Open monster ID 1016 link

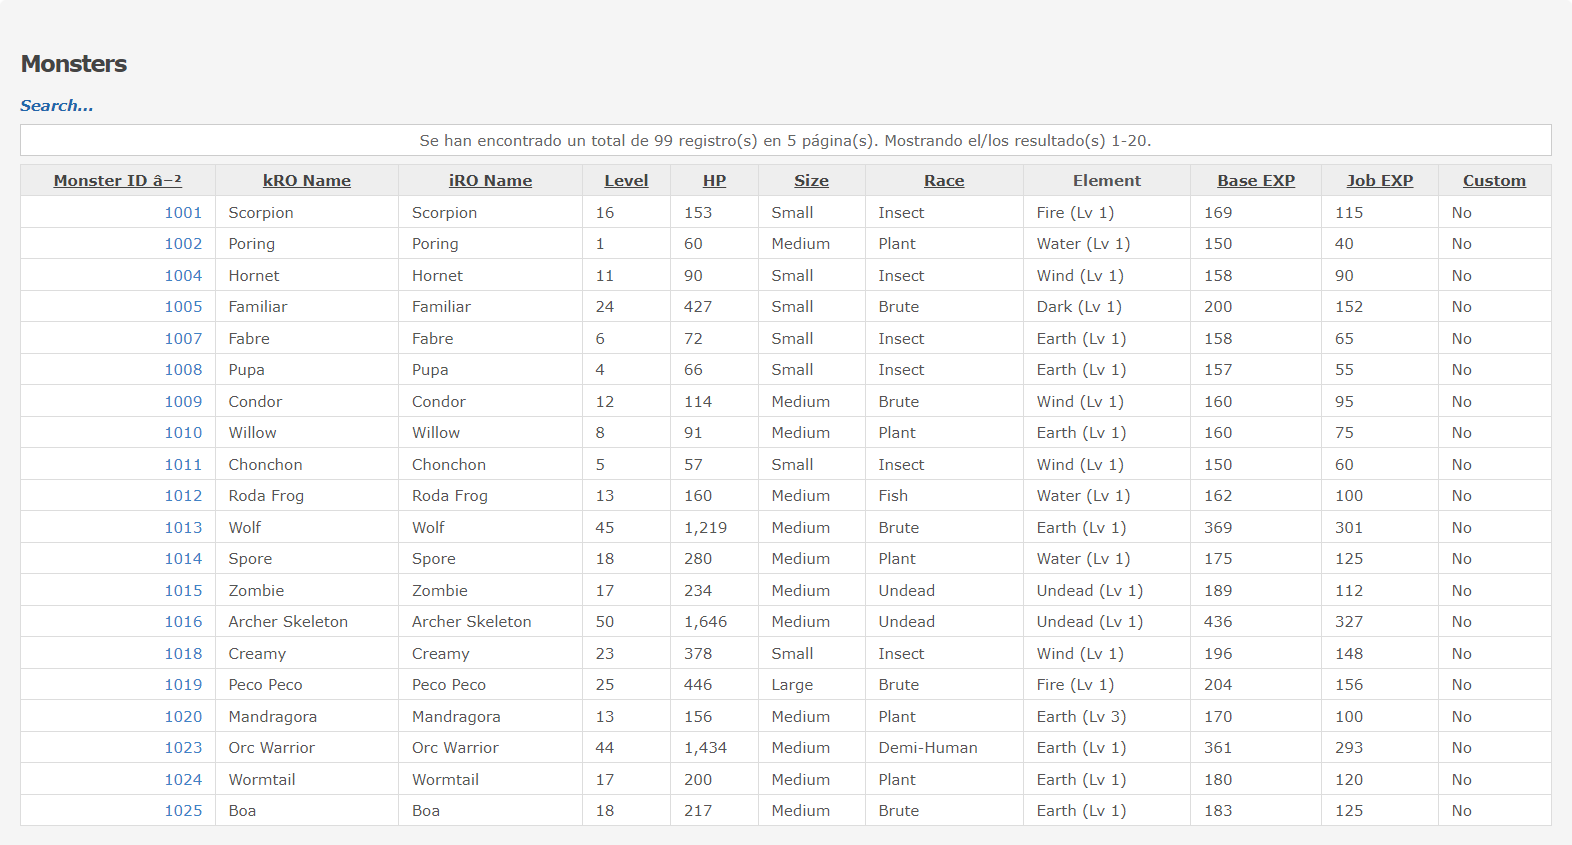click(x=183, y=622)
